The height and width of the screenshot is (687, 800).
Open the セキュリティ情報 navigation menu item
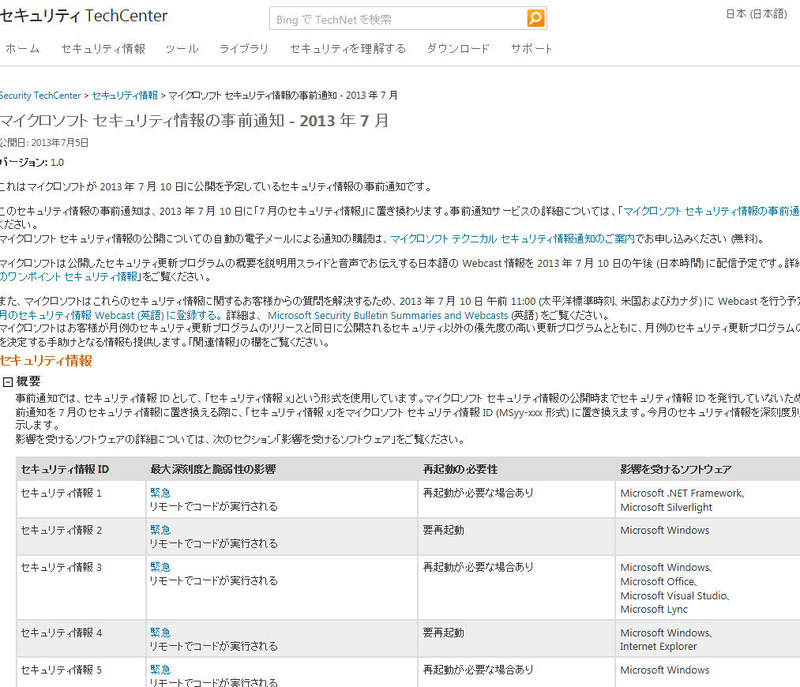pos(102,49)
